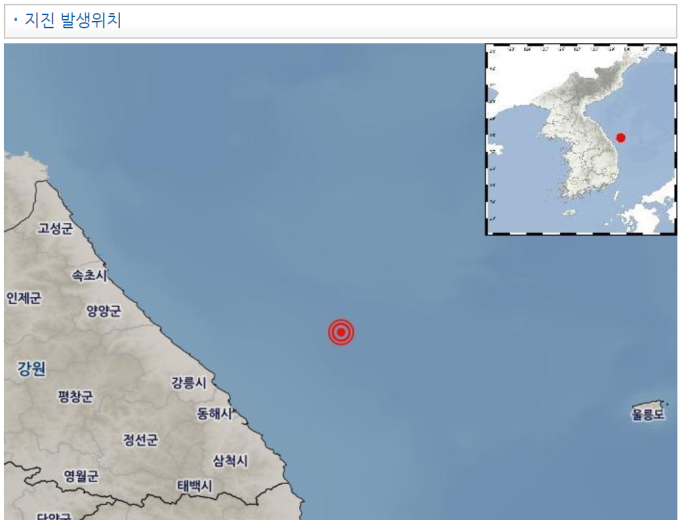Viewport: 680px width, 520px height.
Task: Click the 정선군 map label
Action: pos(141,440)
